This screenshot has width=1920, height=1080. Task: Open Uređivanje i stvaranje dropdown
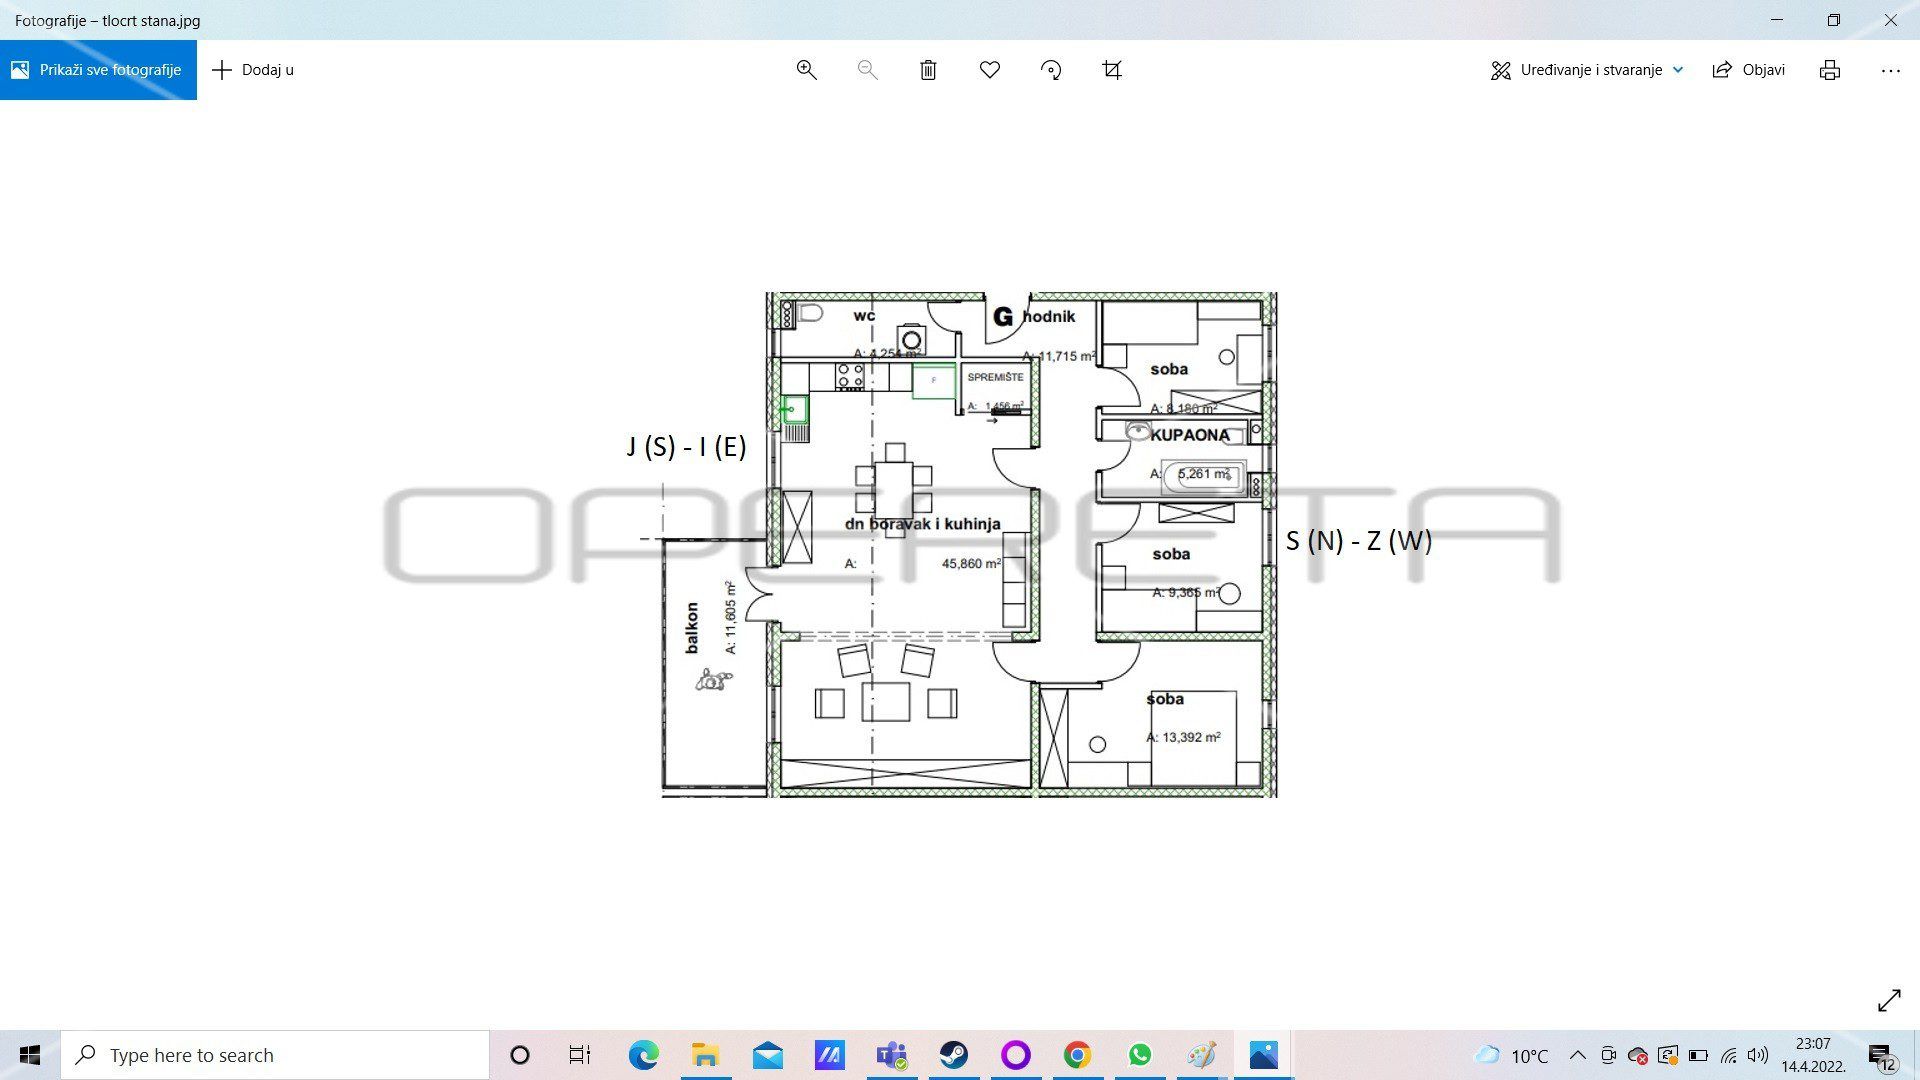1585,69
